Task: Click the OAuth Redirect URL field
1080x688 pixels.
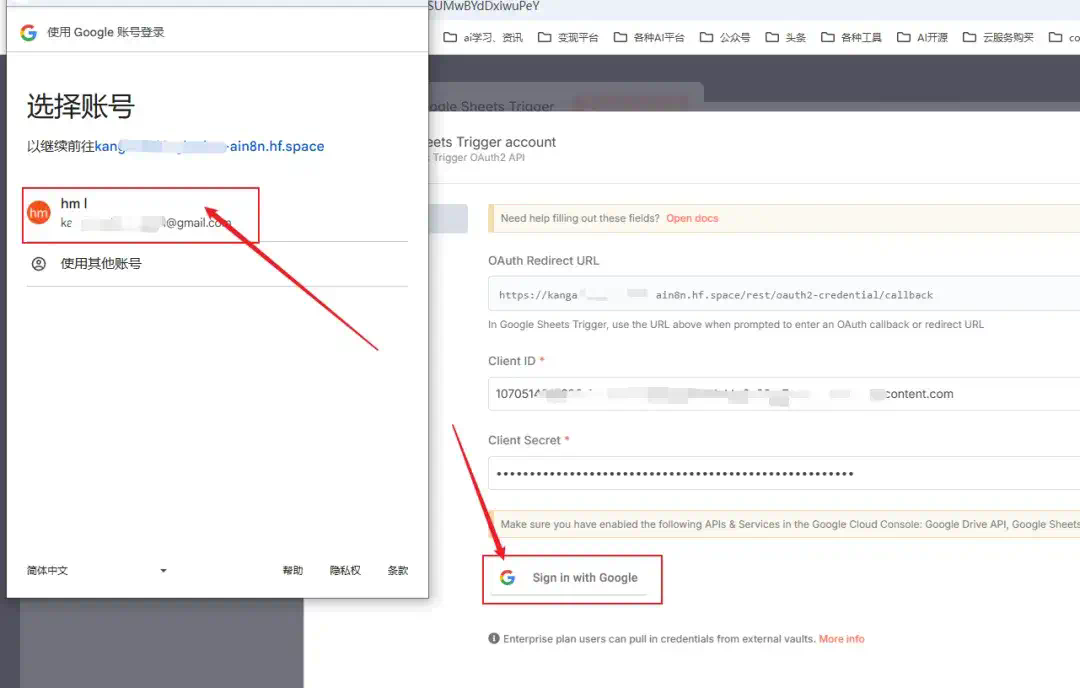Action: (784, 295)
